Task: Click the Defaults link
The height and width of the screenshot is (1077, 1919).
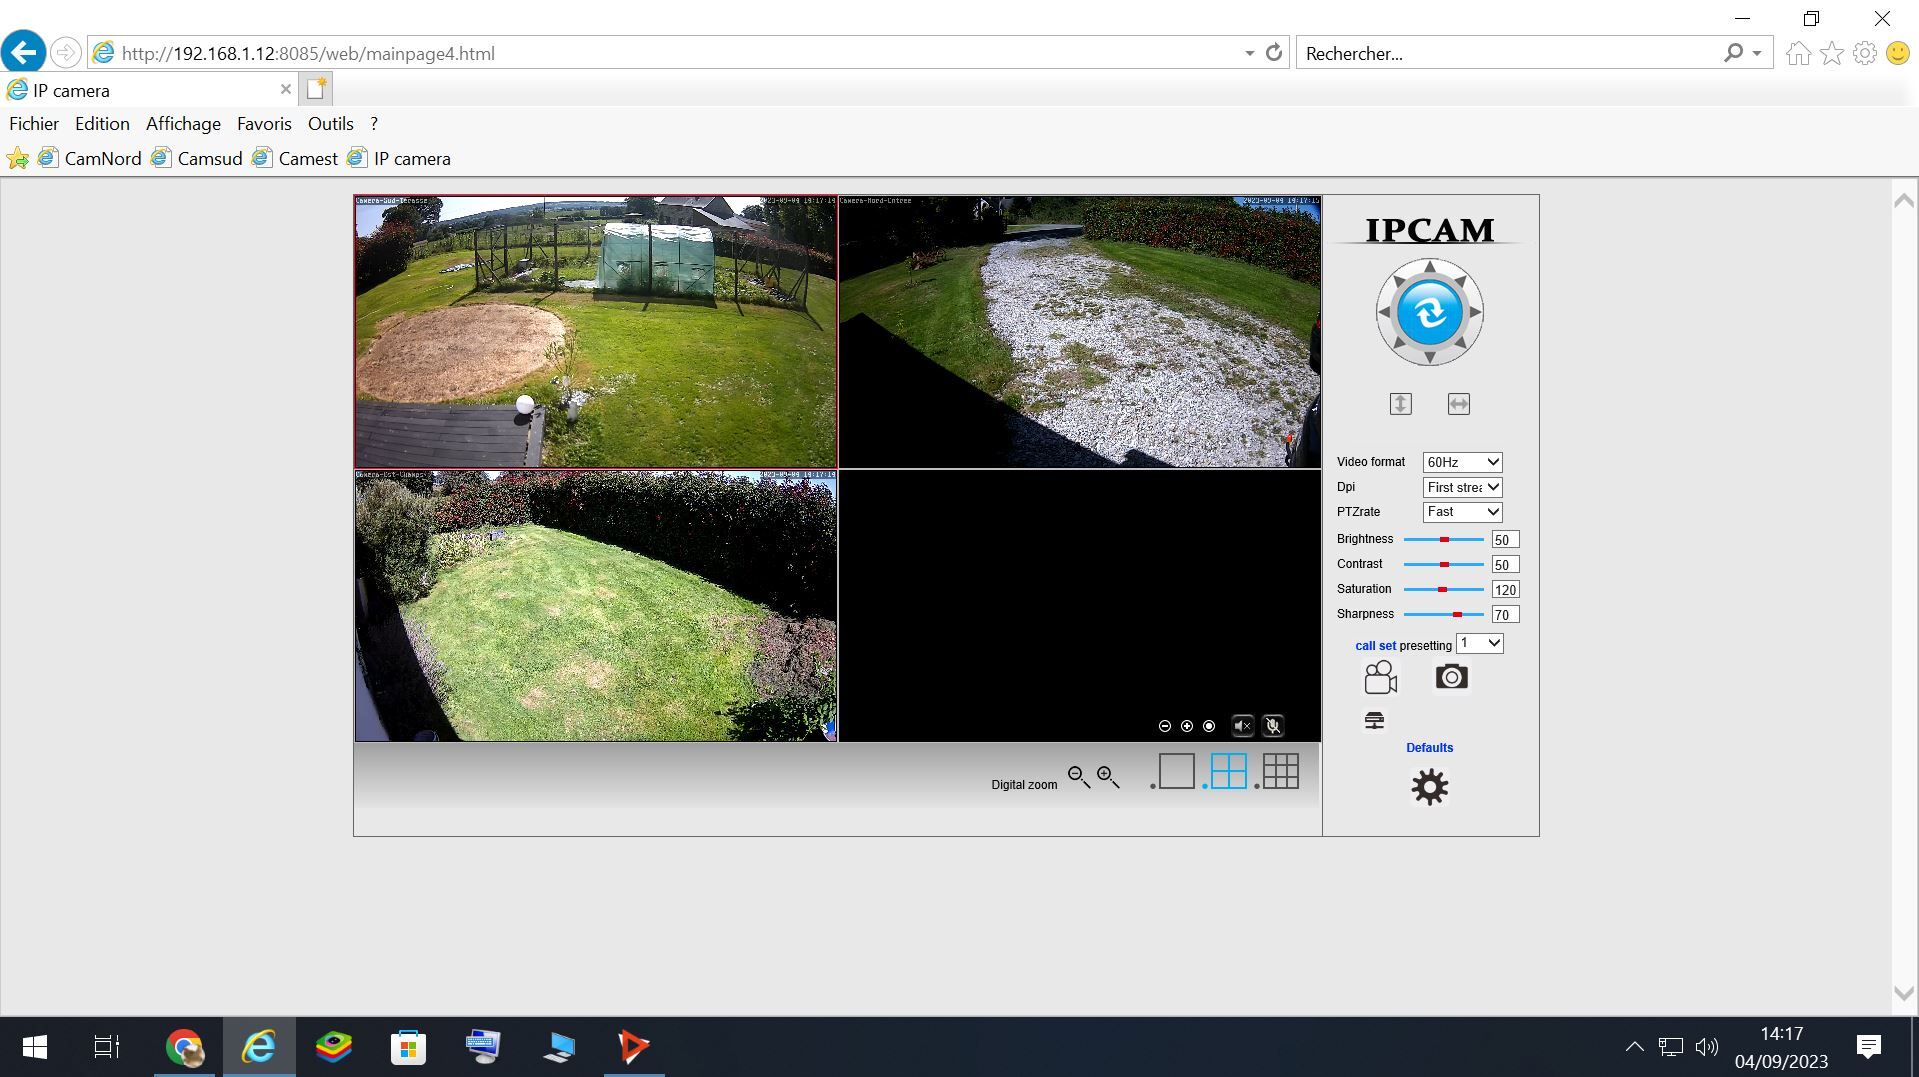Action: (x=1429, y=748)
